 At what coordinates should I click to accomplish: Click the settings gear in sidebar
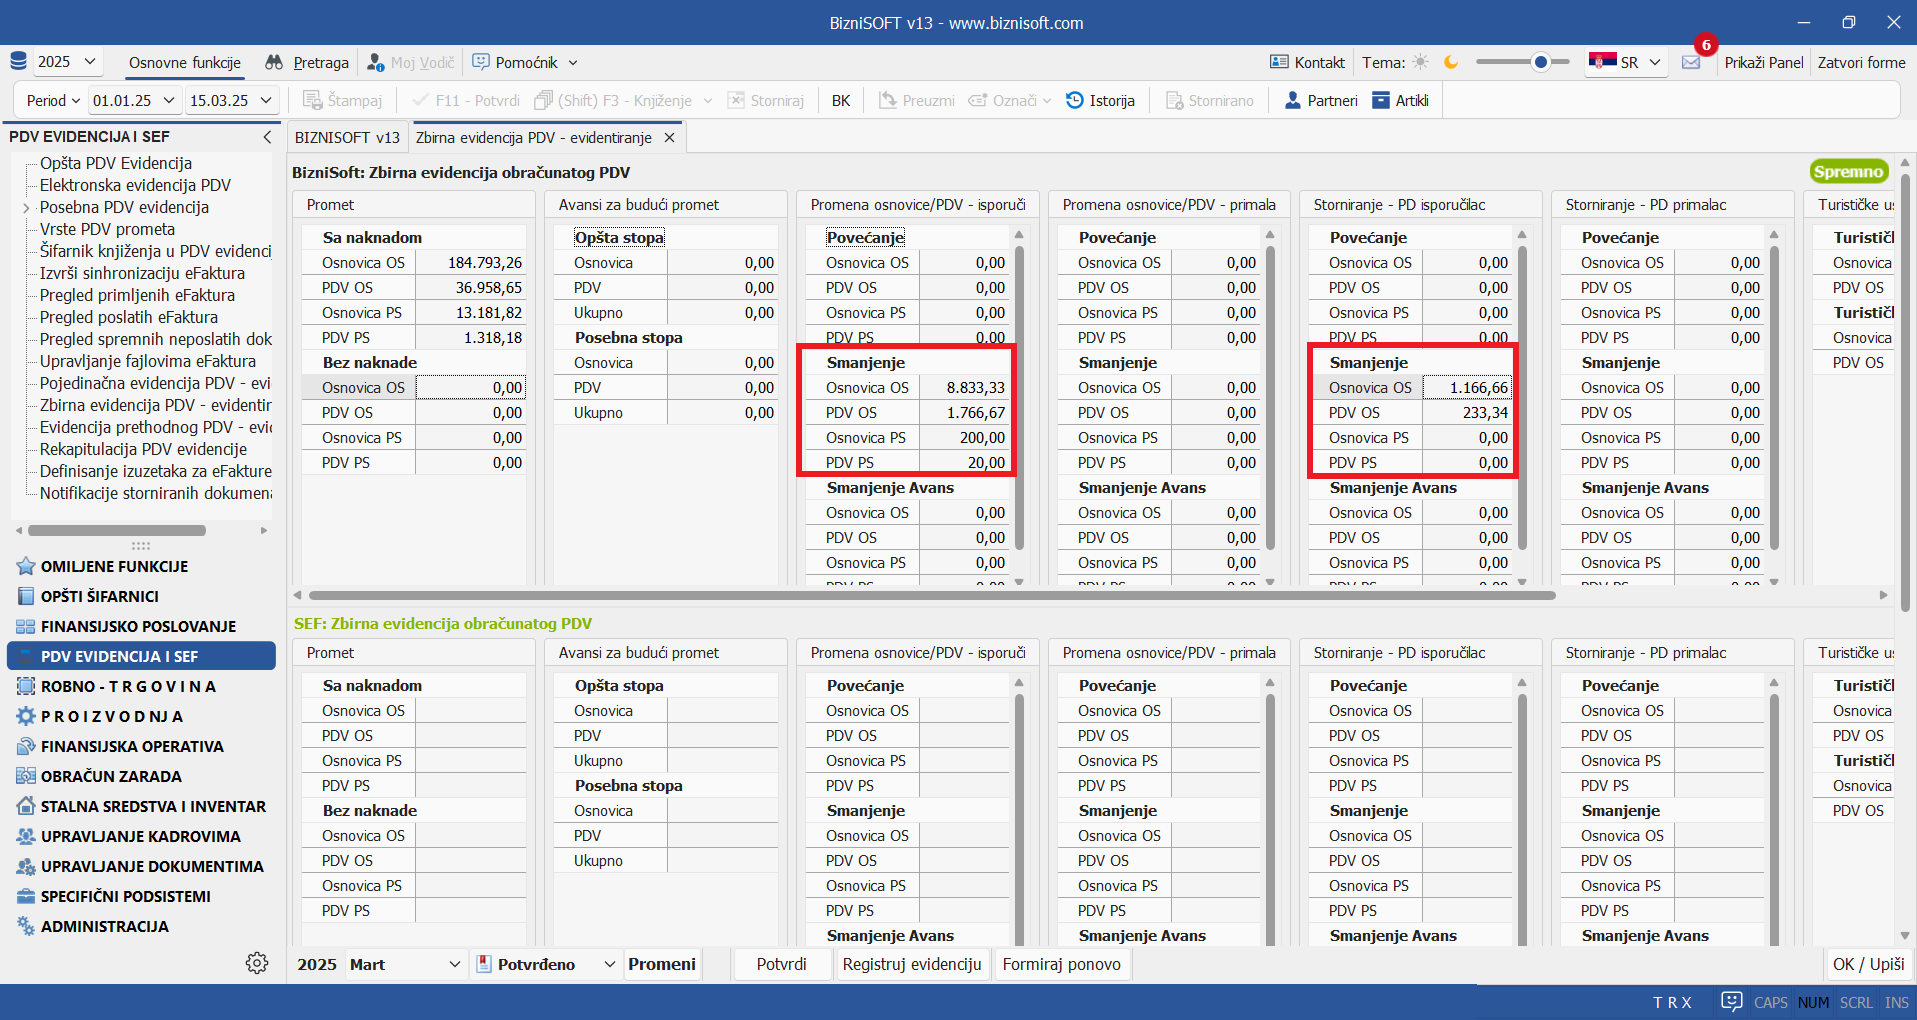(x=257, y=963)
